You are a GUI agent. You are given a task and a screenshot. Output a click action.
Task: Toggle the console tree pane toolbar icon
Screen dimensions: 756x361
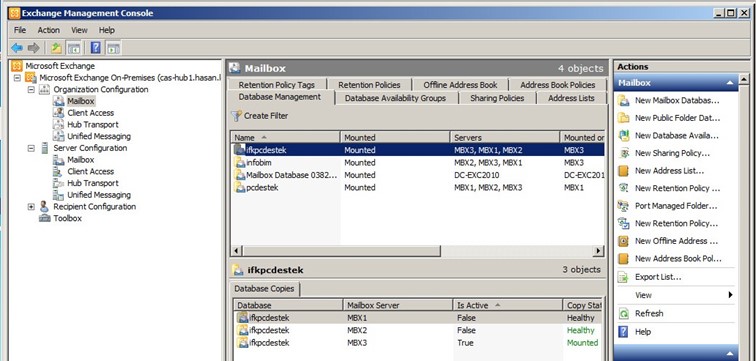(74, 48)
